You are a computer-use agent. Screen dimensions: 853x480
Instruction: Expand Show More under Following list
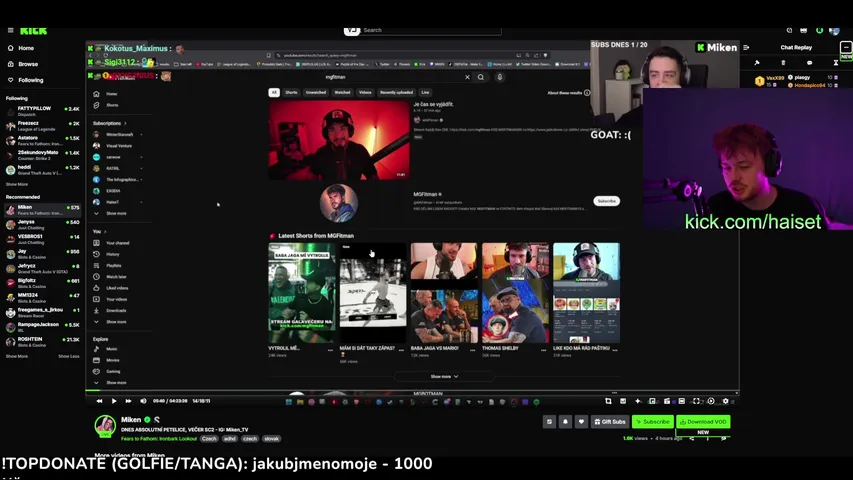(17, 184)
